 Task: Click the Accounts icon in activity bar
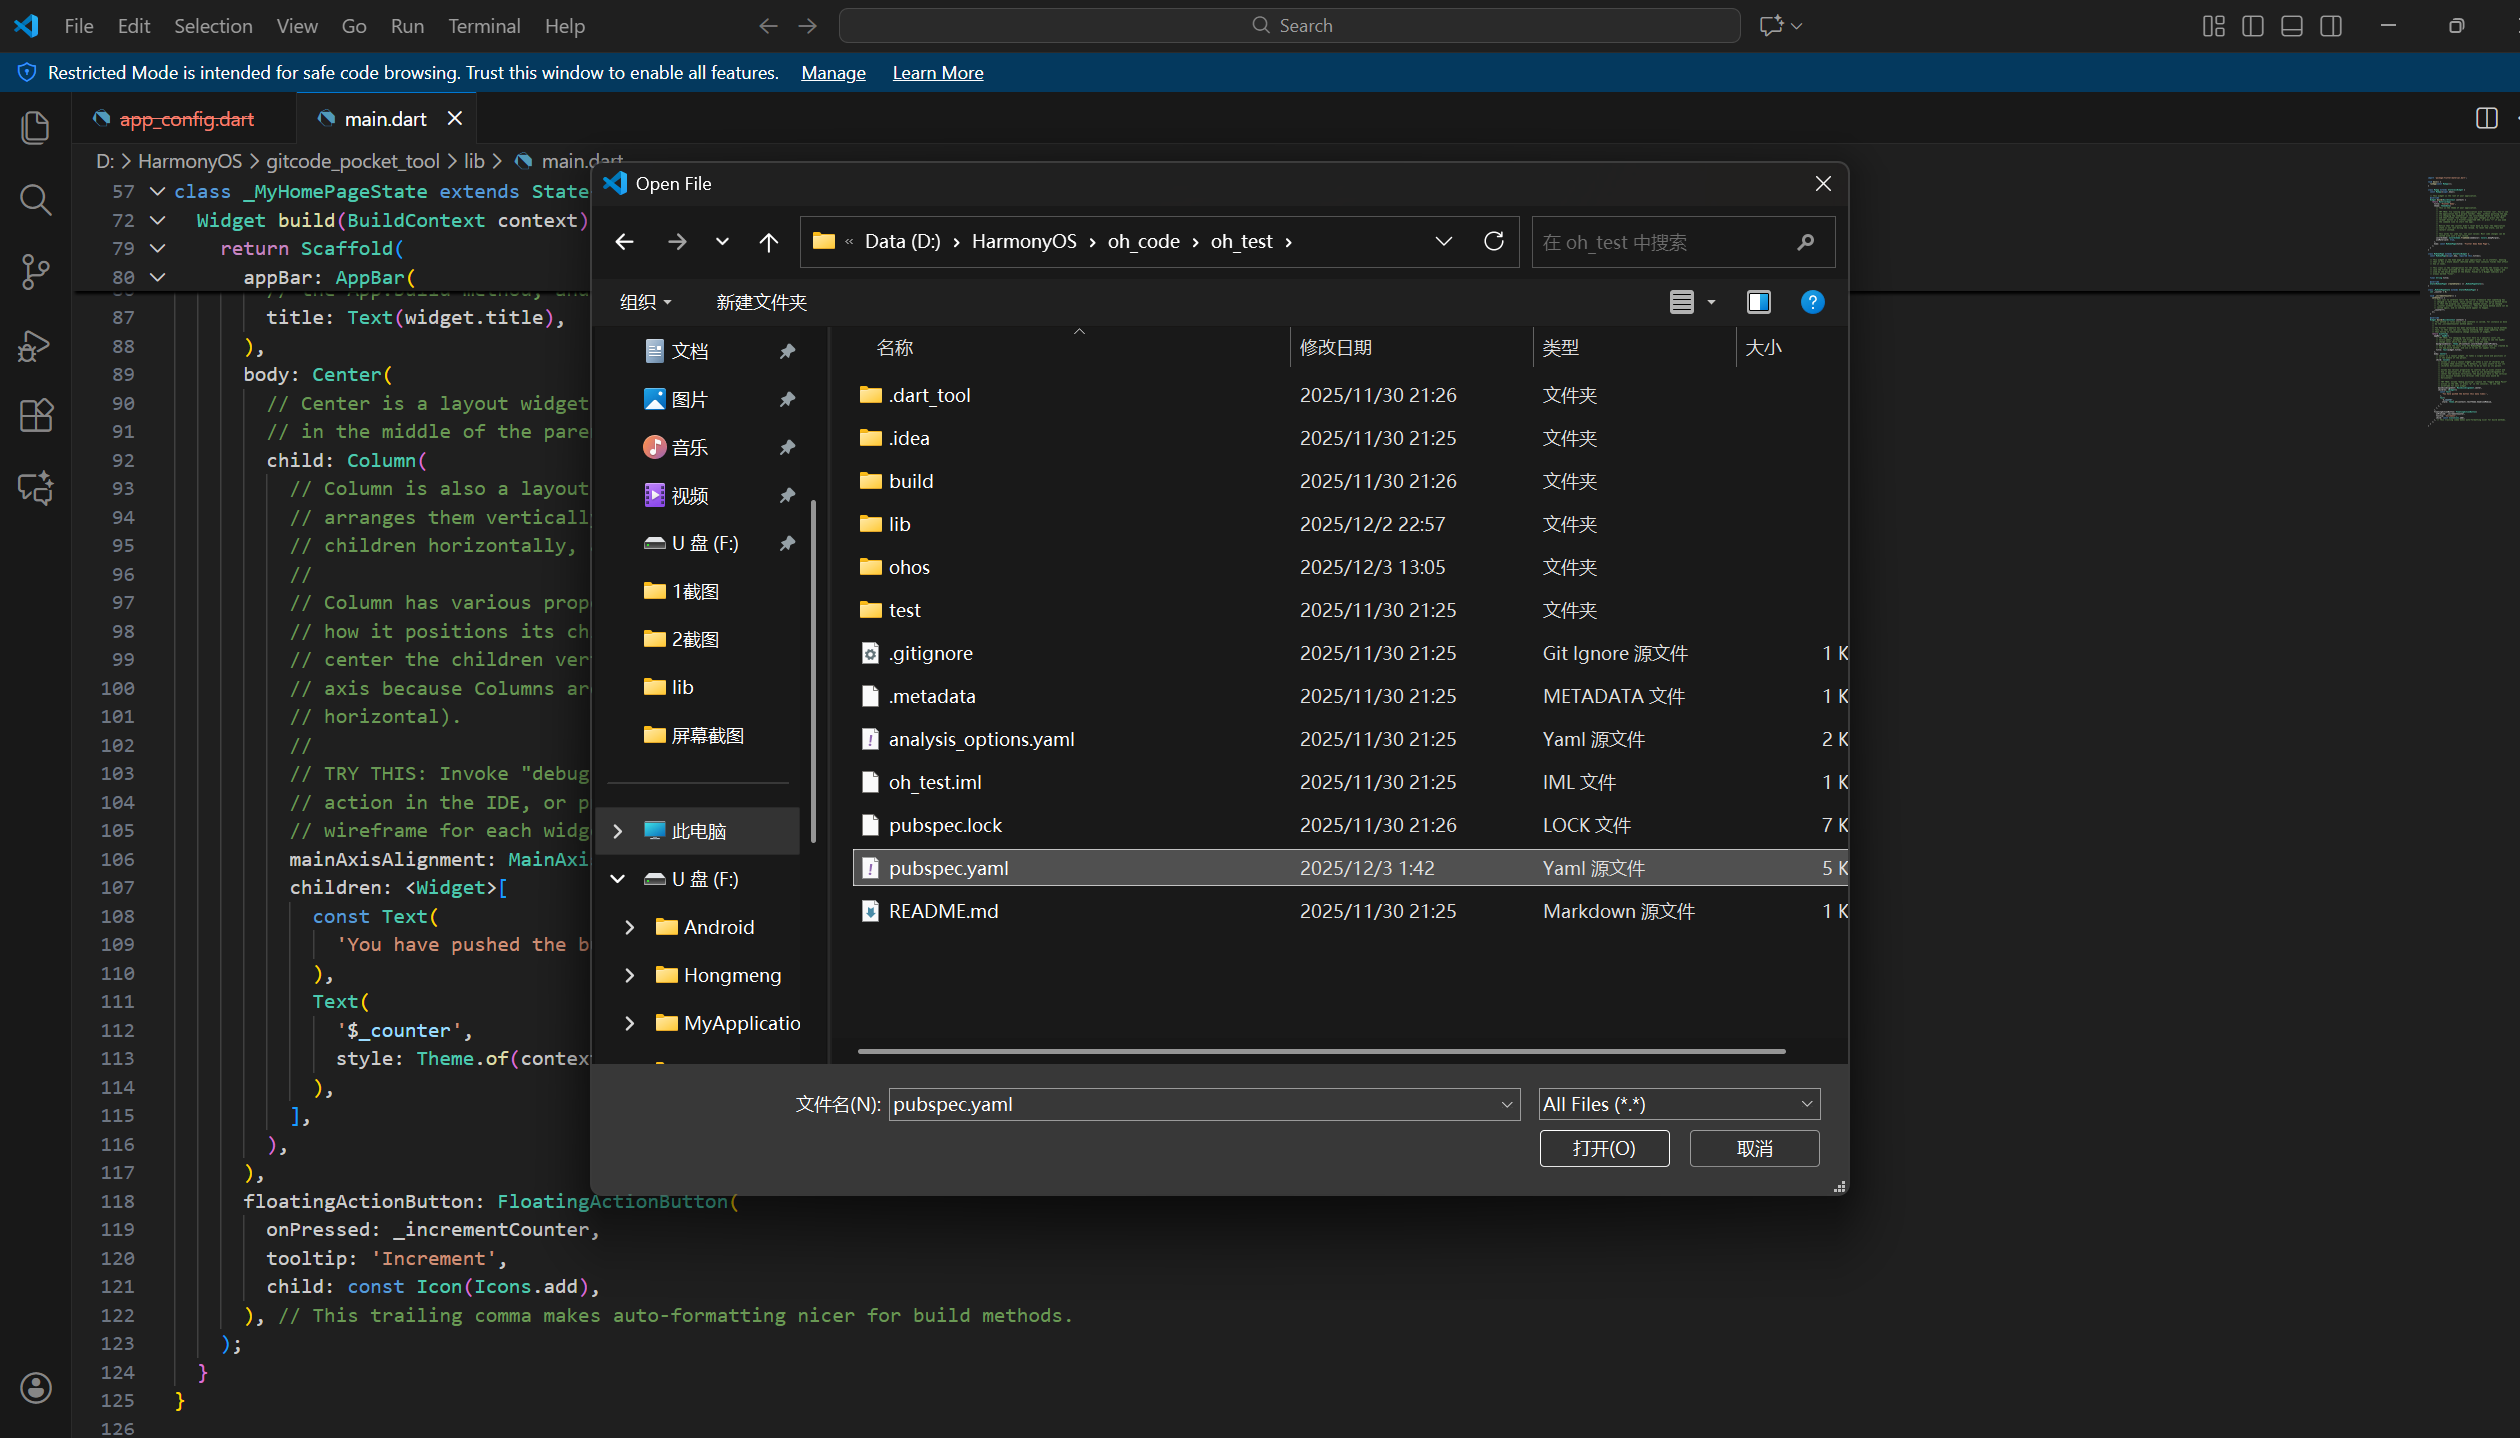tap(35, 1388)
